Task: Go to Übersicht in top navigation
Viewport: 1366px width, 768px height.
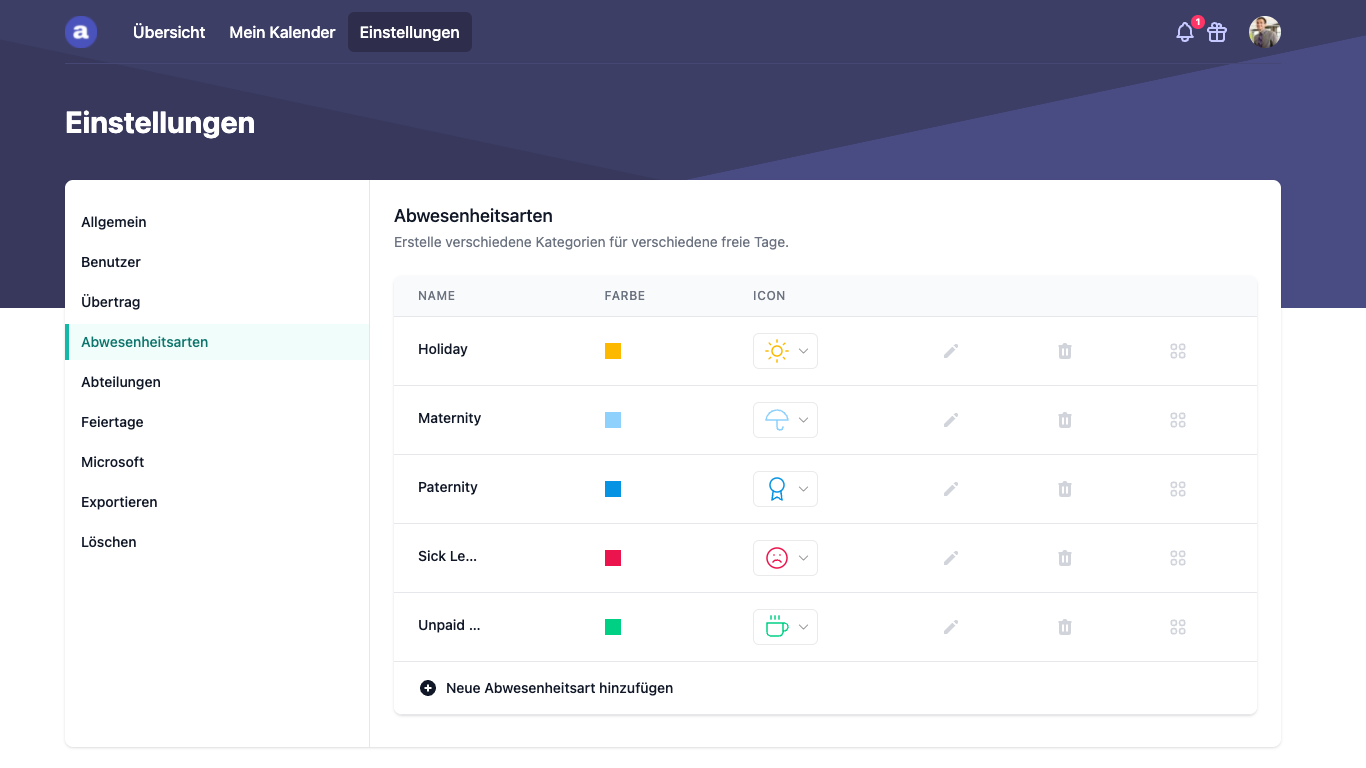Action: [x=169, y=32]
